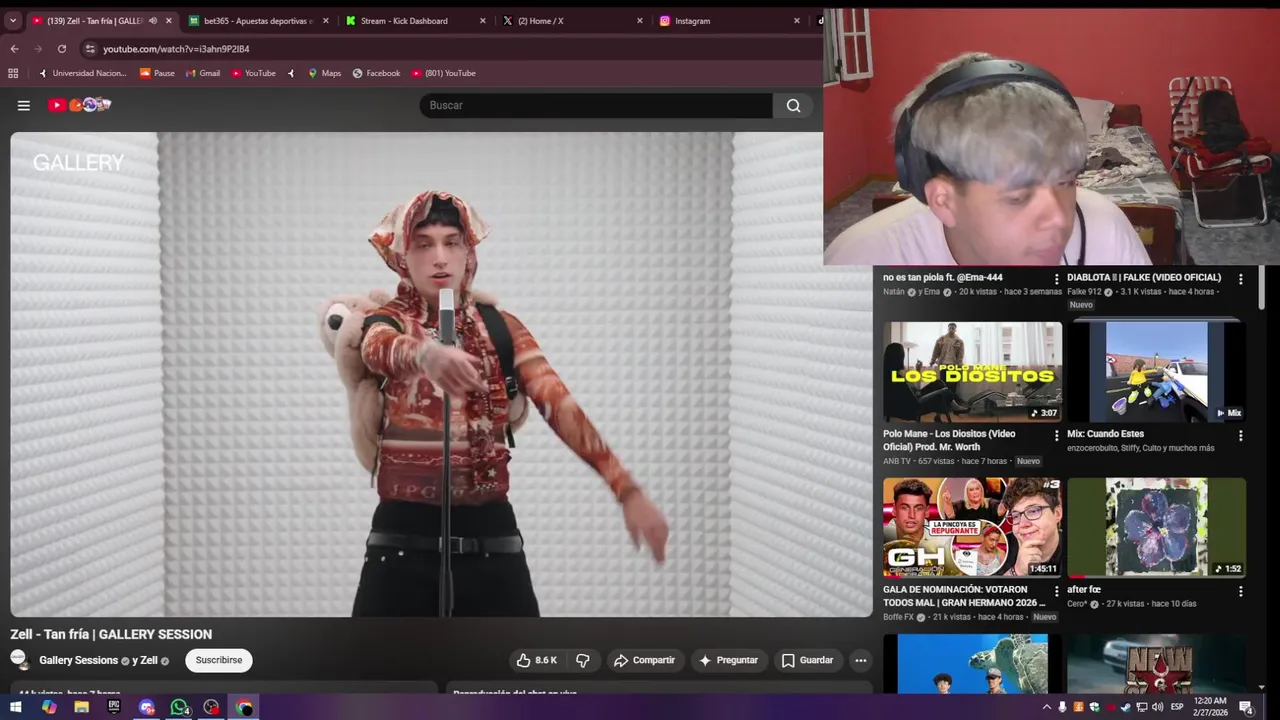Dislike the video with thumbs-down icon

(x=583, y=660)
